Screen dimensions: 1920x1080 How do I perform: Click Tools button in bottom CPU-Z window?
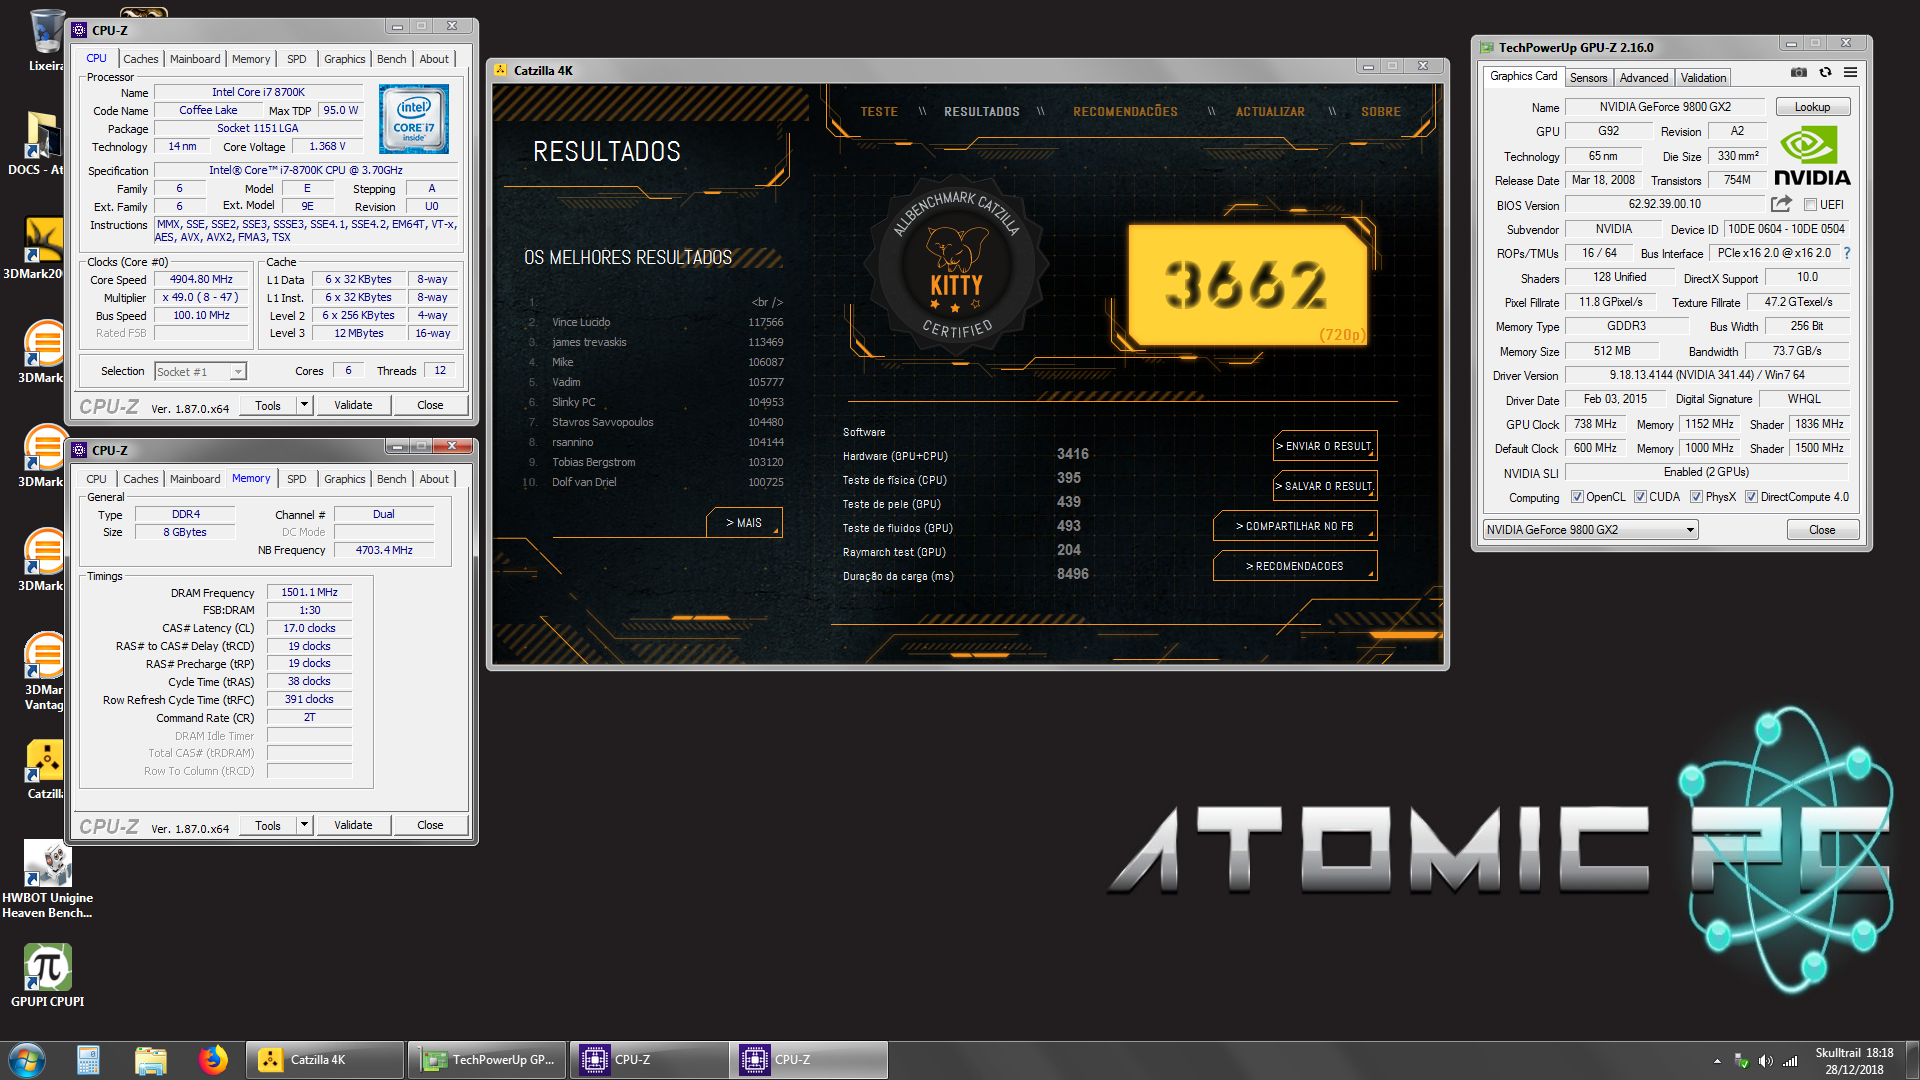point(267,825)
